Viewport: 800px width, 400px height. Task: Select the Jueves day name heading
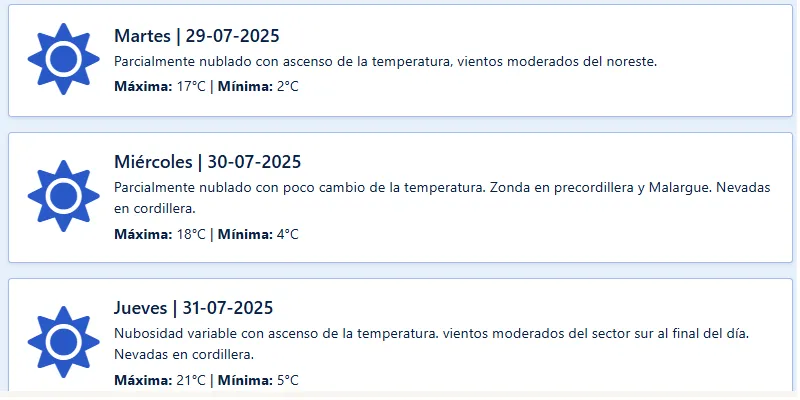[x=141, y=308]
